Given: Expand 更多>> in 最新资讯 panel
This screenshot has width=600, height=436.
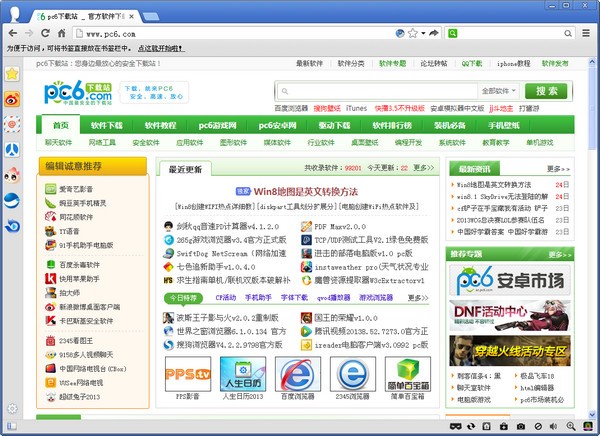Looking at the screenshot, I should coord(558,169).
